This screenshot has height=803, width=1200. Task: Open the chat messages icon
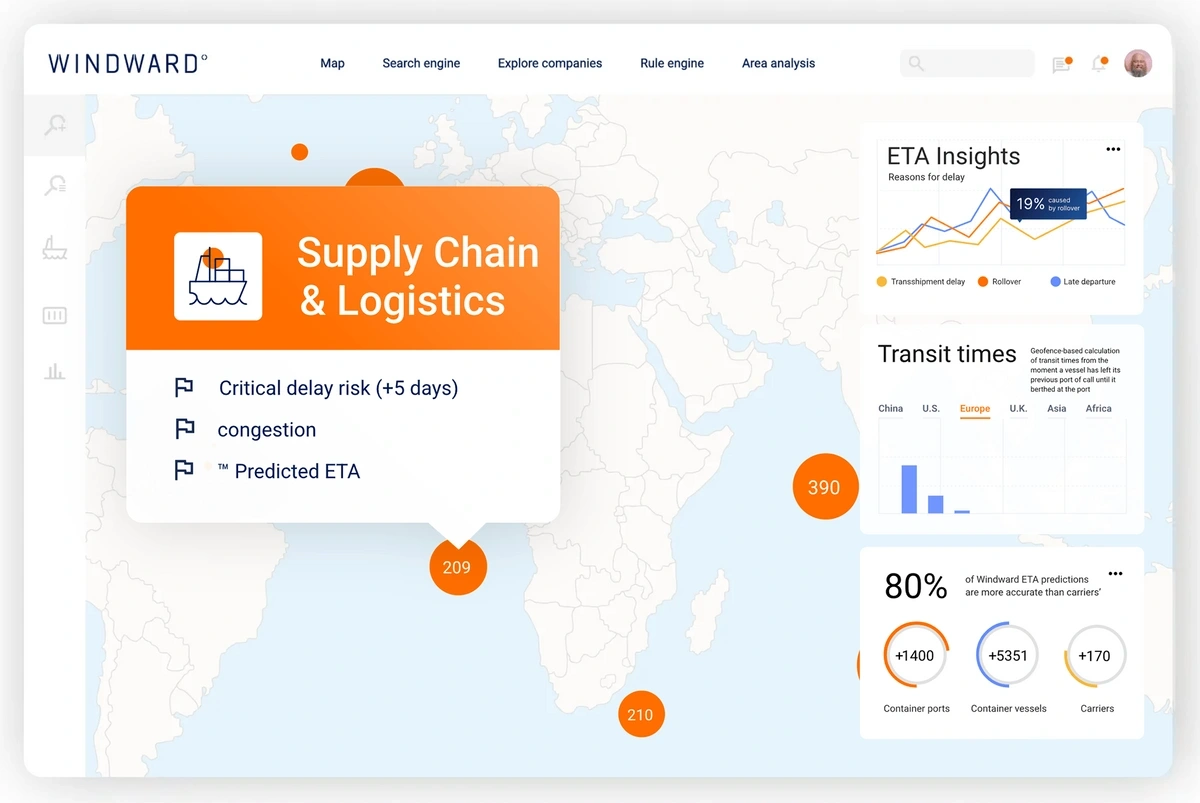[1062, 64]
